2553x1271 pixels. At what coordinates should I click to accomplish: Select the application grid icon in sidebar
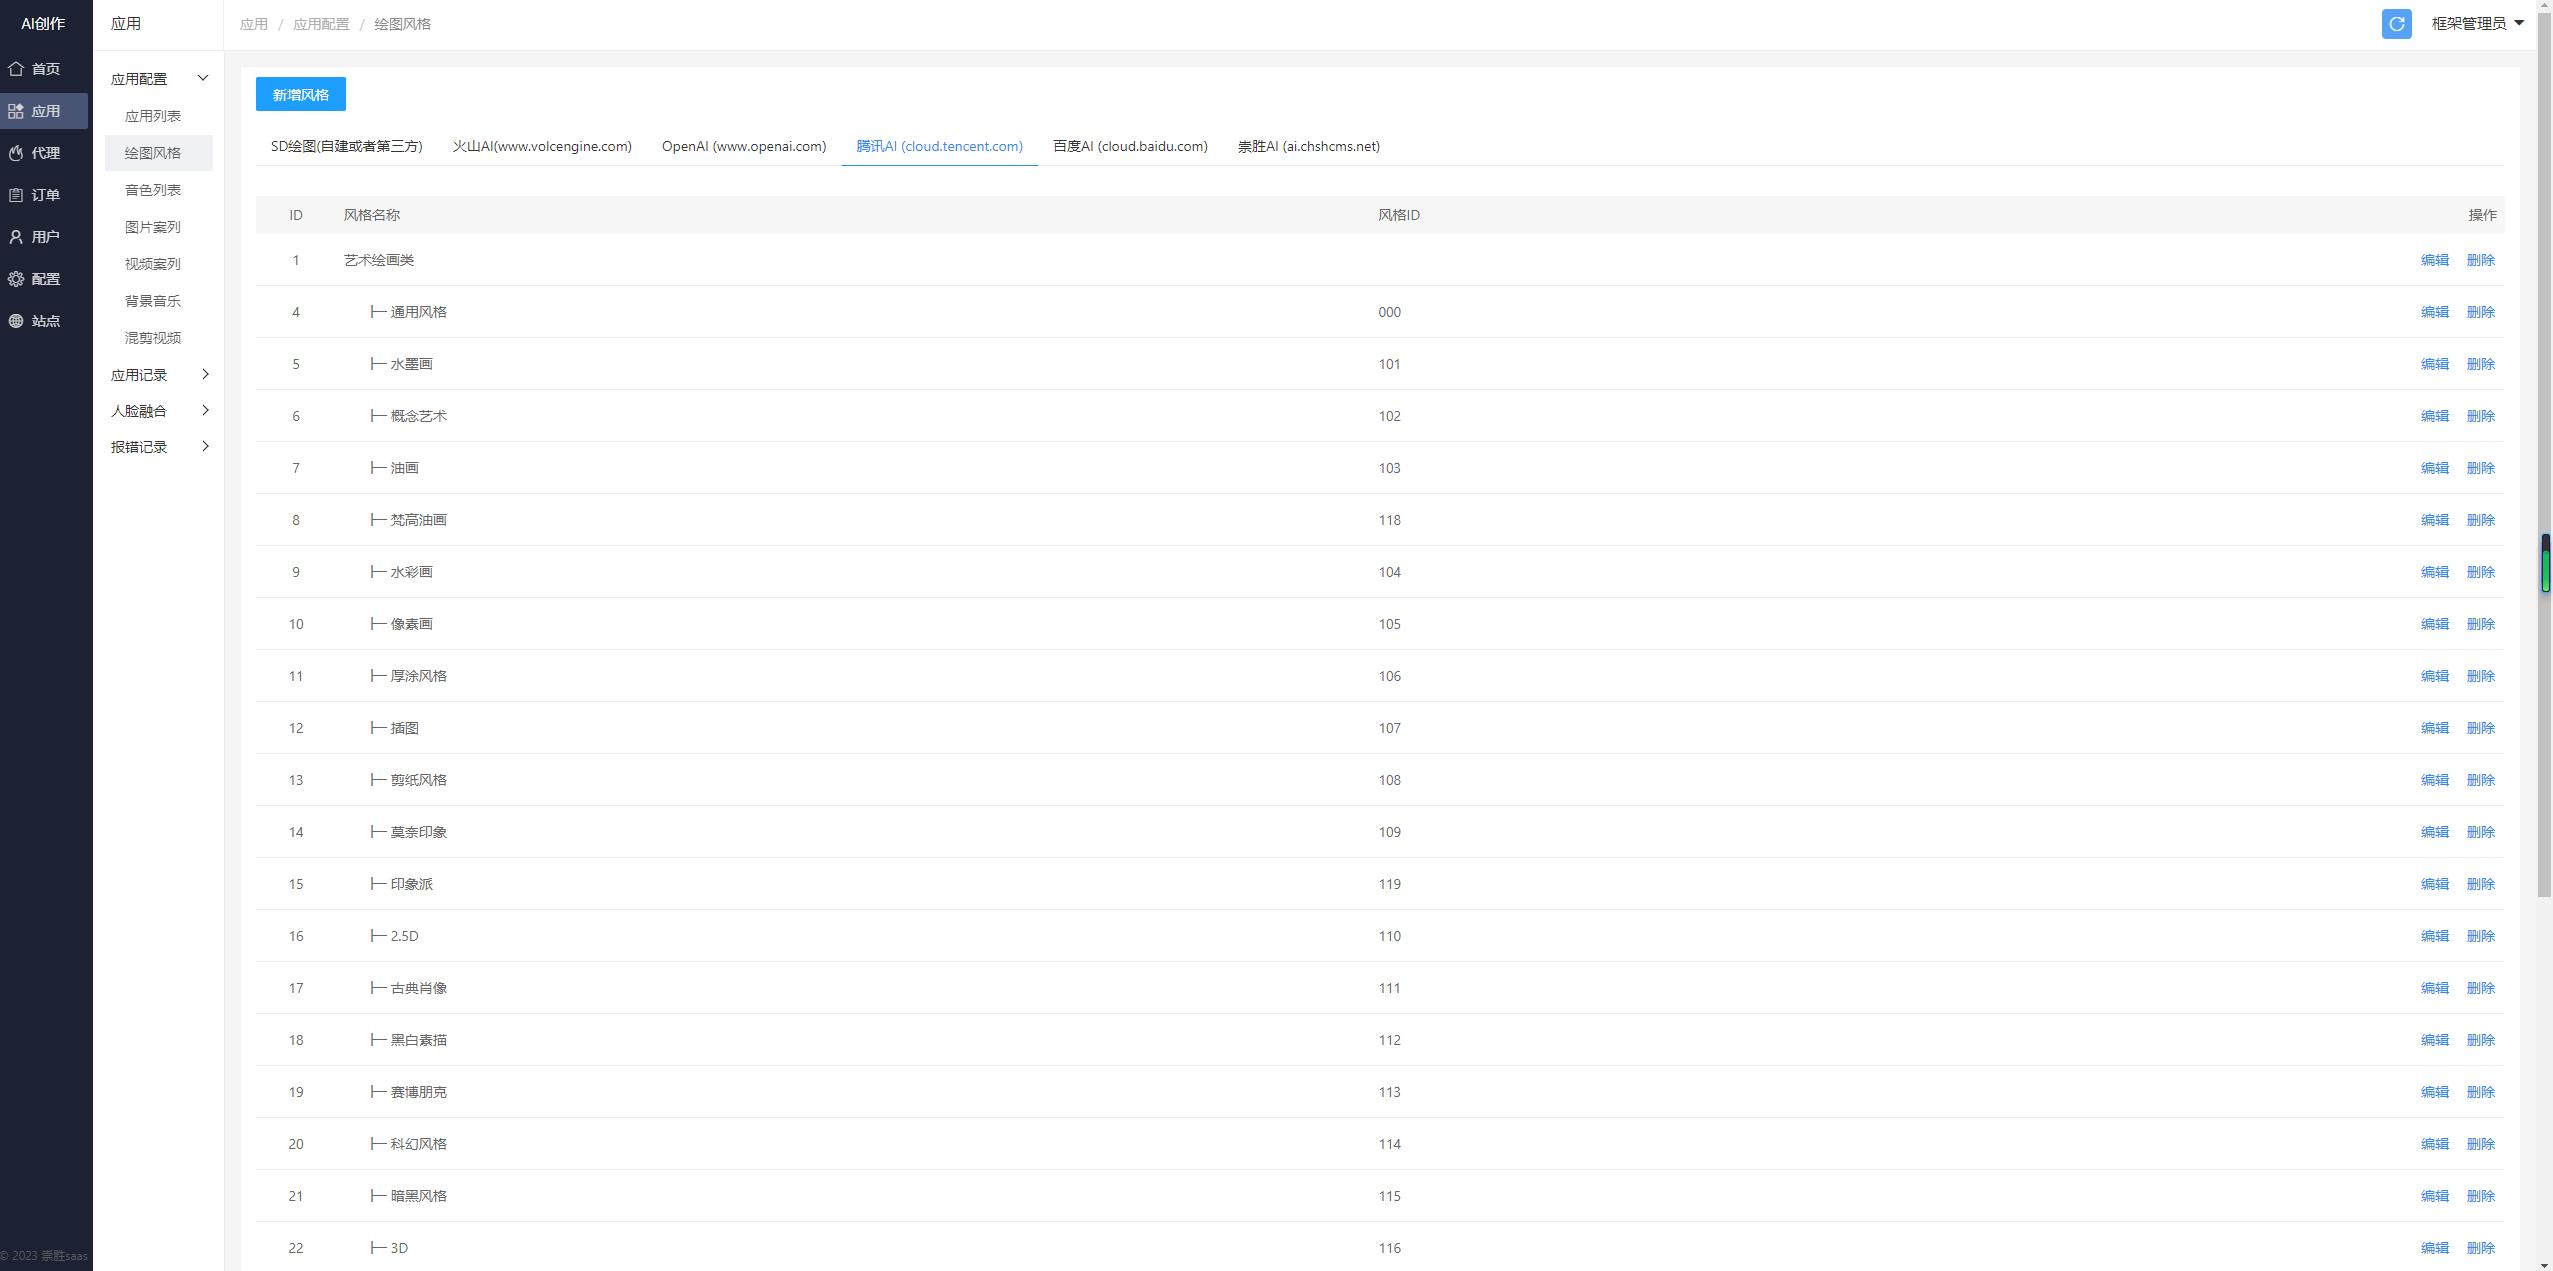[x=16, y=111]
